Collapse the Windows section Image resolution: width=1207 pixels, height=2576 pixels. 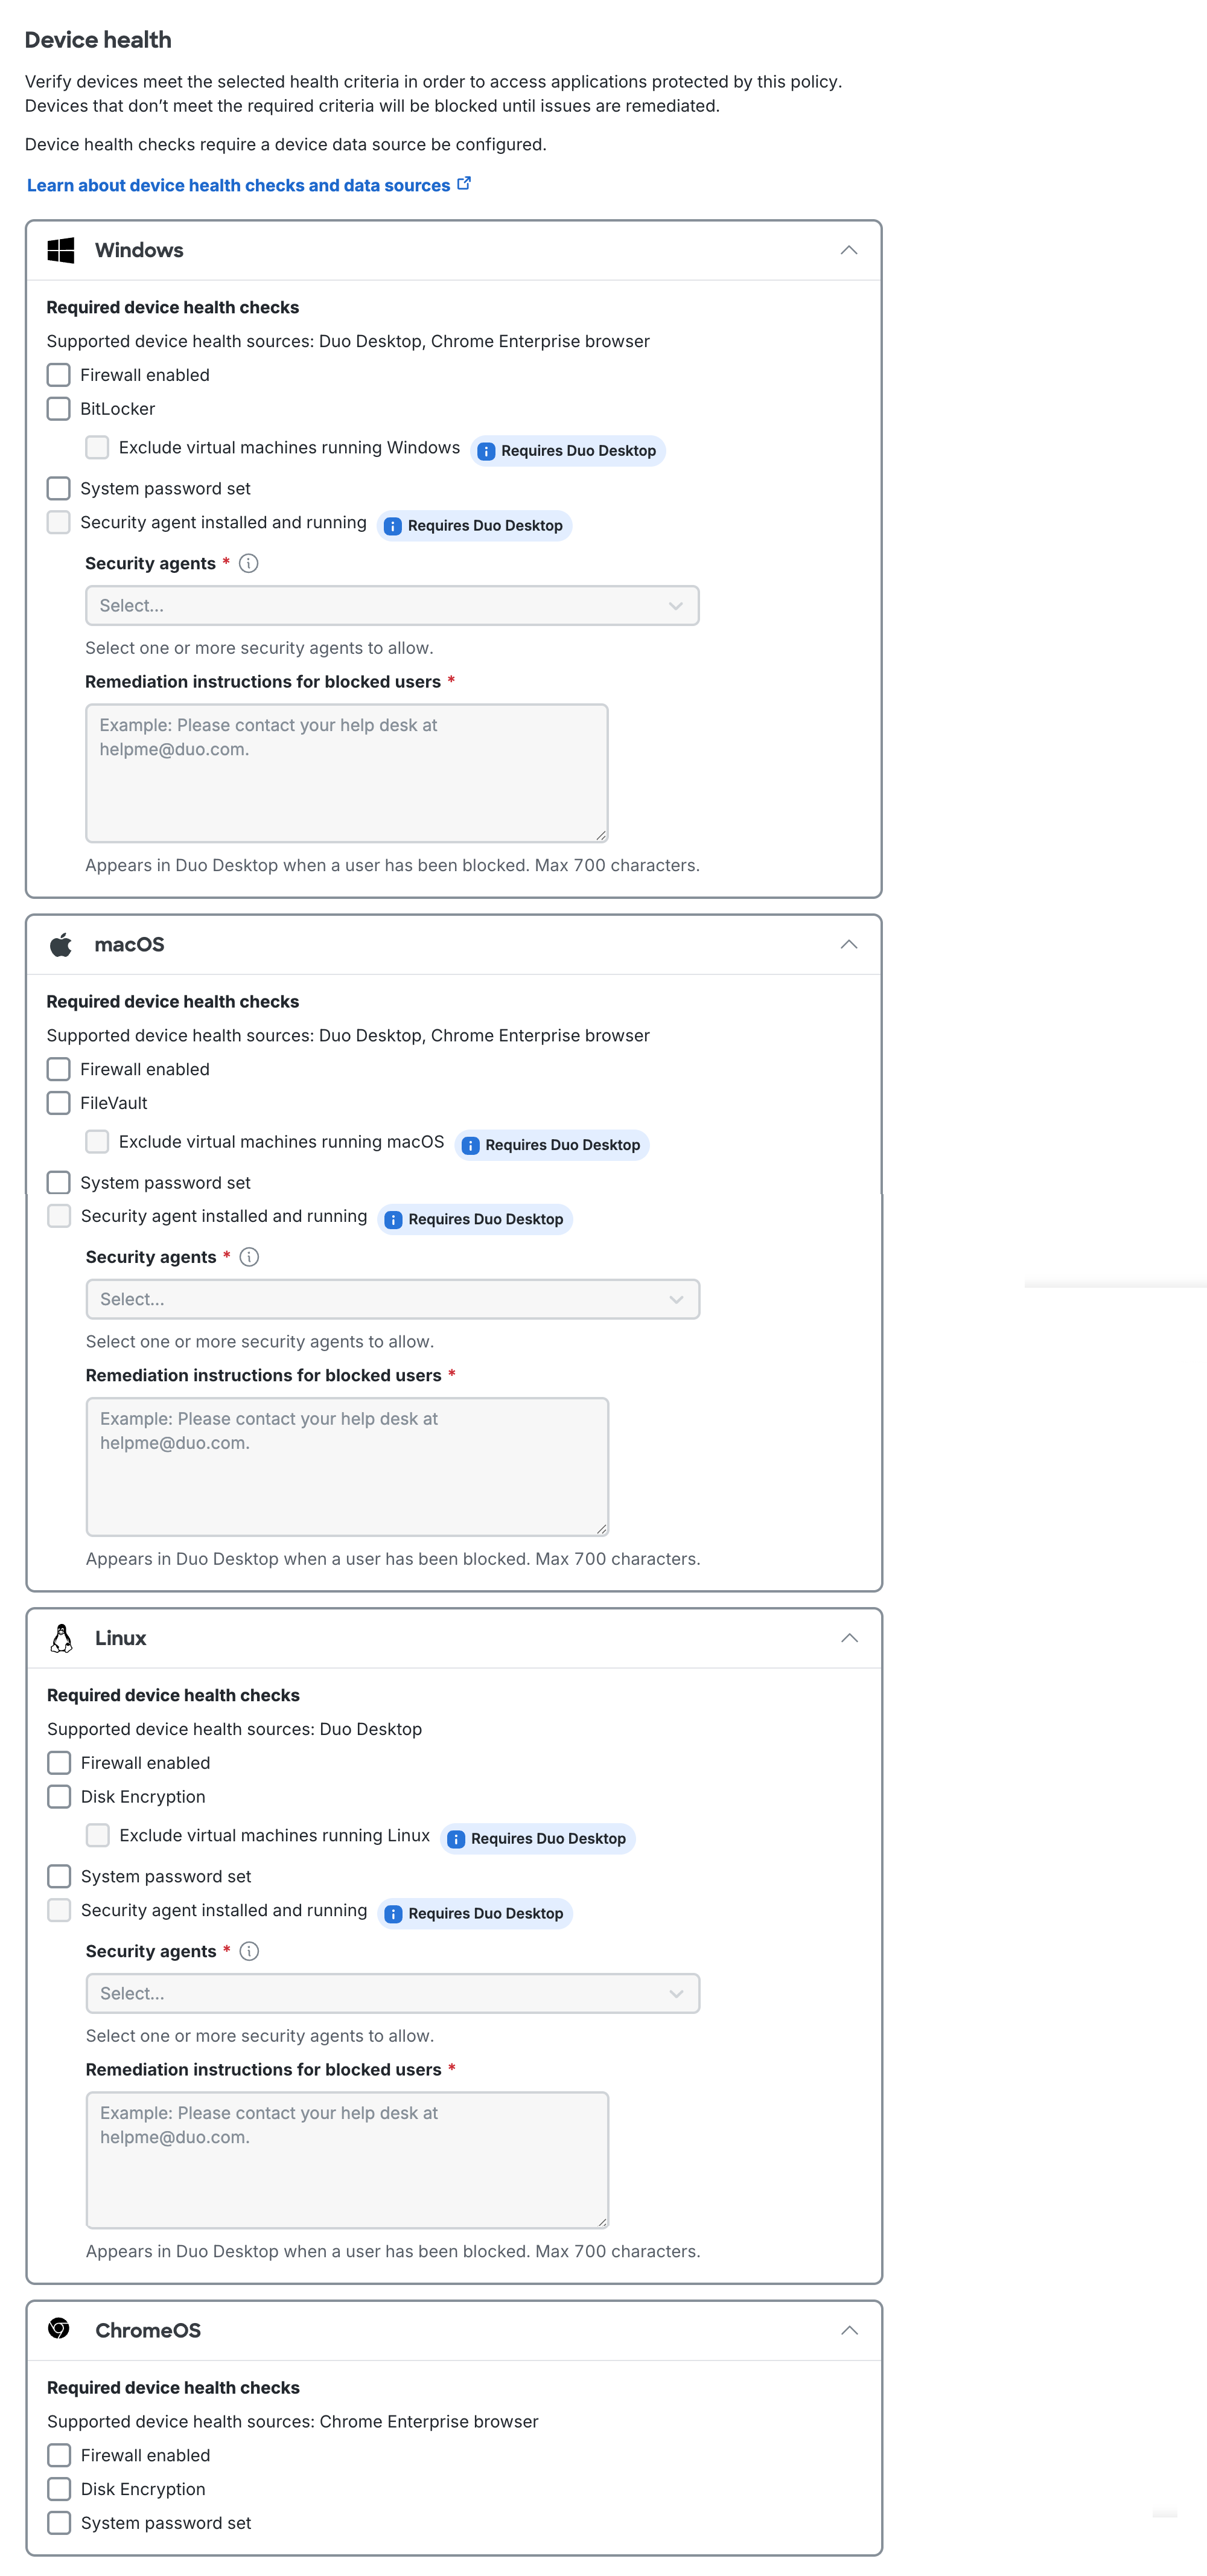tap(849, 249)
